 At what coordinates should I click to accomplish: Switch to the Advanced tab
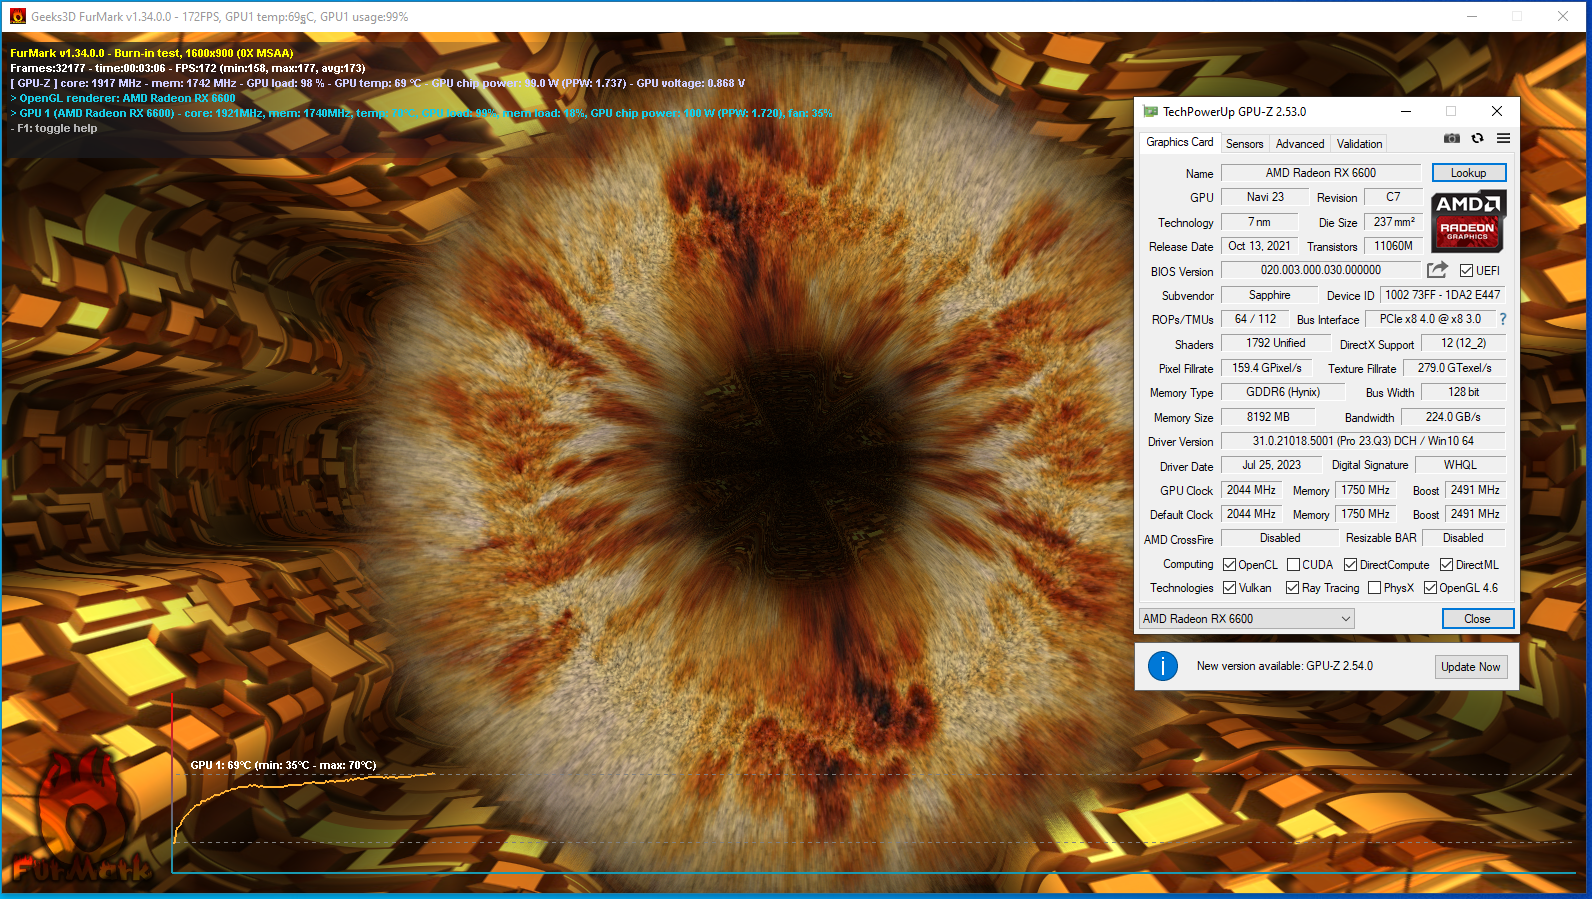coord(1299,144)
